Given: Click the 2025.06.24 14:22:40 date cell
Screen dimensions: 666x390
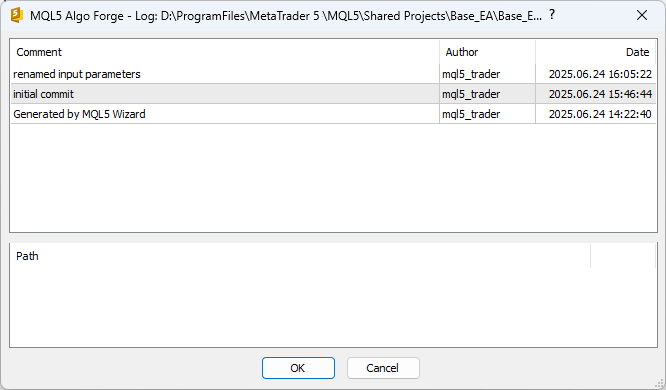Looking at the screenshot, I should pos(600,114).
